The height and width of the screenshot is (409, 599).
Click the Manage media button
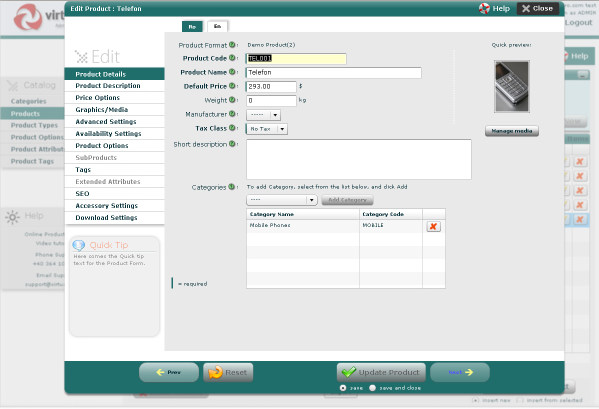512,131
